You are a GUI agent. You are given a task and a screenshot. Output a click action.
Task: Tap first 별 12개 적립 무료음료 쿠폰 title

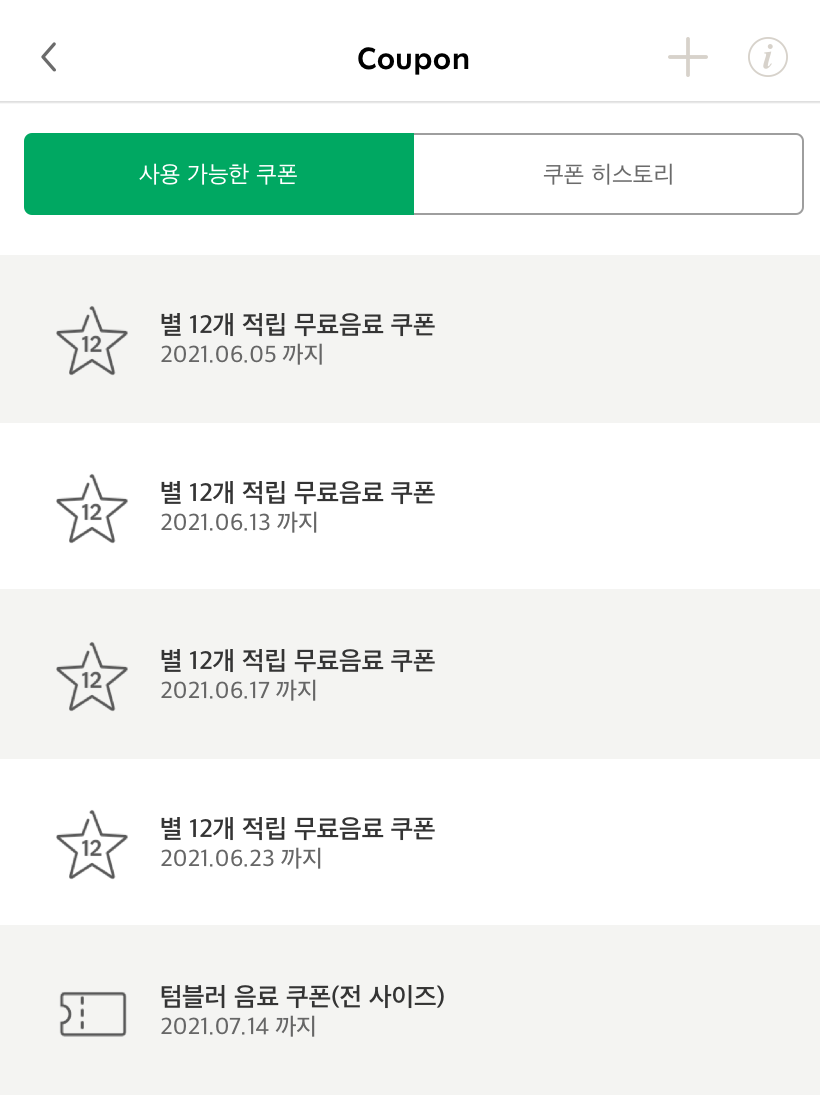[297, 324]
